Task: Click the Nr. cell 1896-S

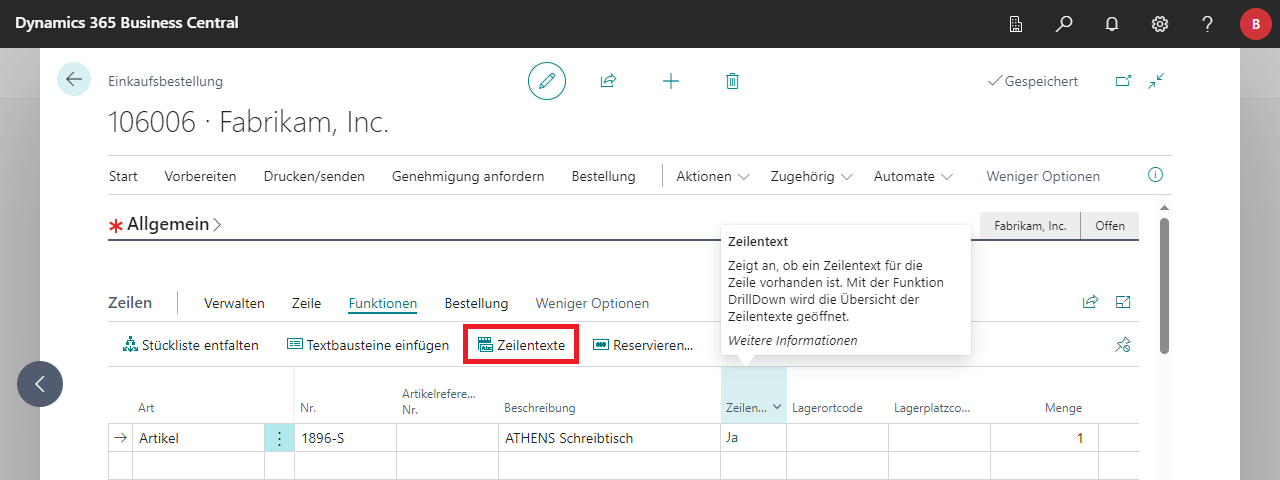Action: 345,438
